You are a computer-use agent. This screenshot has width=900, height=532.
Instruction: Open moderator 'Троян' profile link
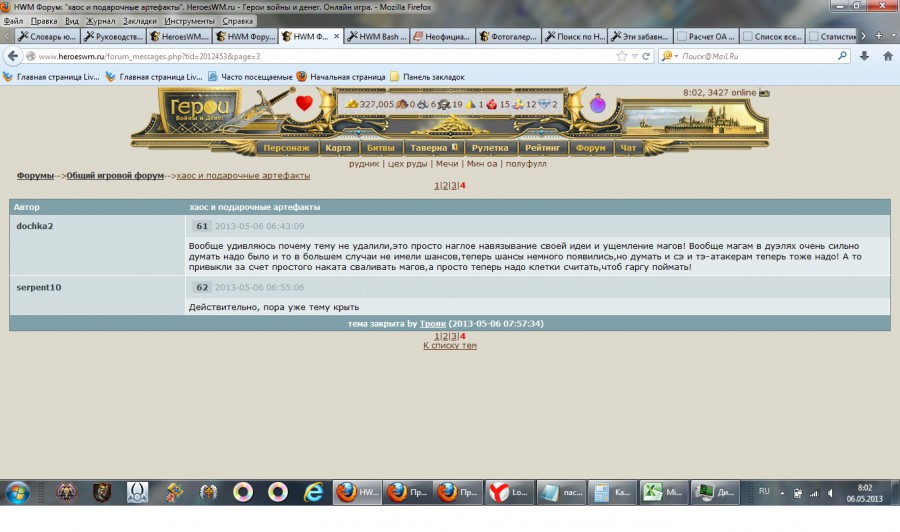pyautogui.click(x=432, y=324)
